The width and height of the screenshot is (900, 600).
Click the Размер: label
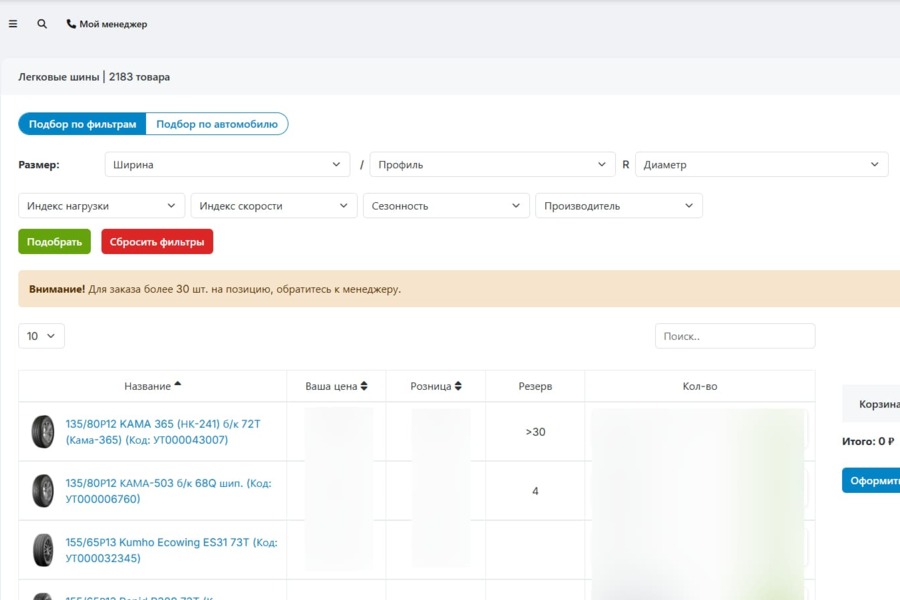tap(39, 165)
